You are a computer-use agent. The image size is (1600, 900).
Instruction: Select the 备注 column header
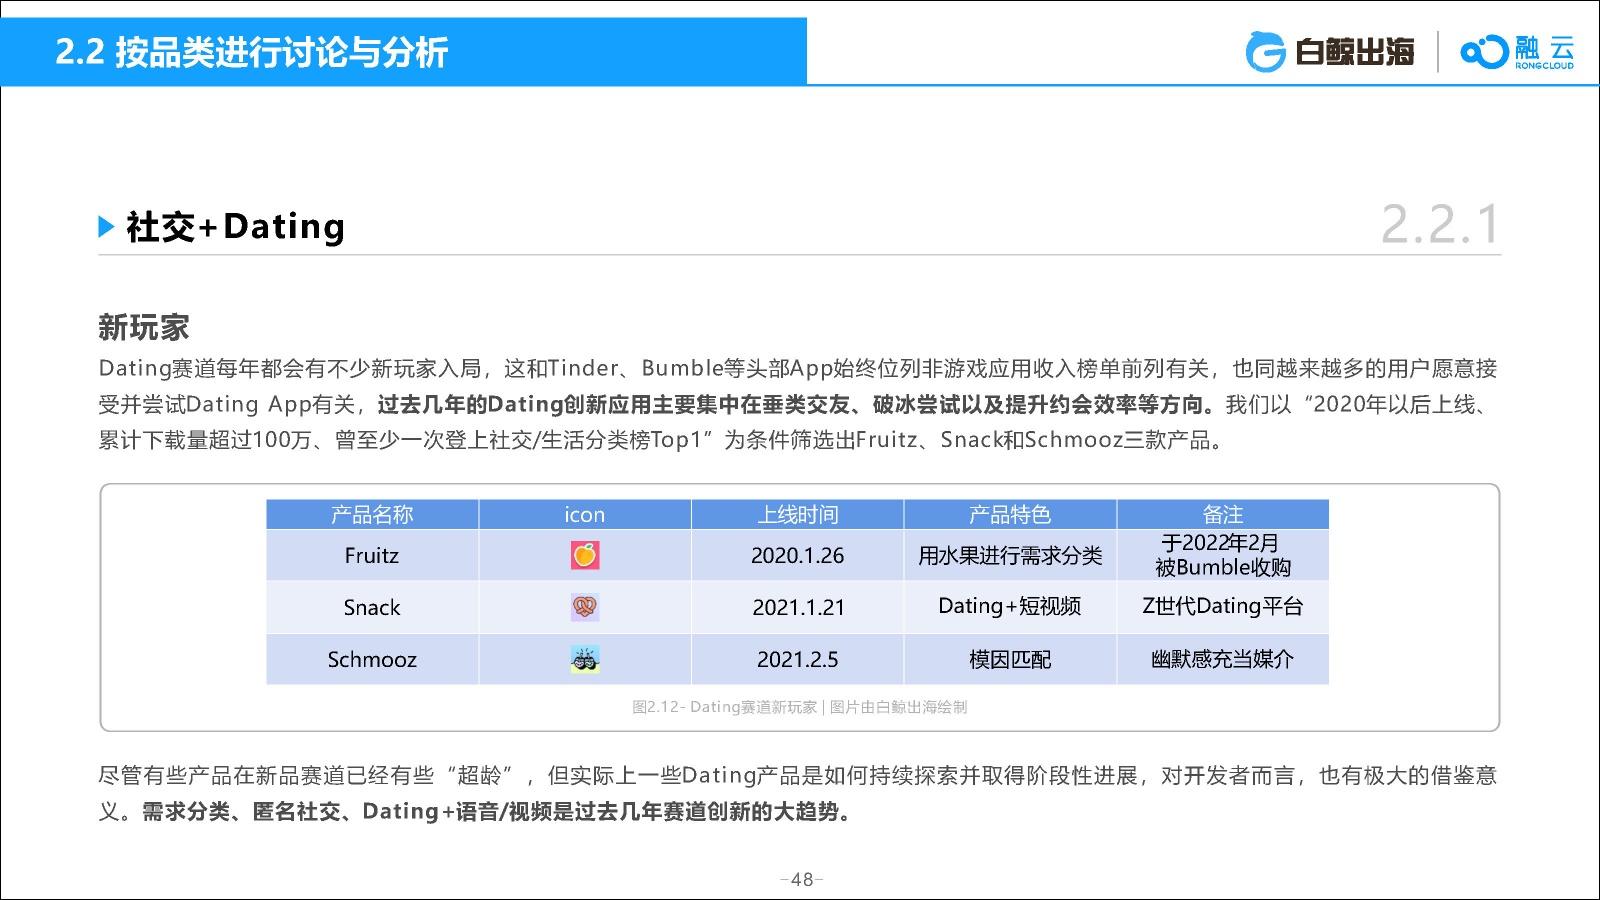1223,514
